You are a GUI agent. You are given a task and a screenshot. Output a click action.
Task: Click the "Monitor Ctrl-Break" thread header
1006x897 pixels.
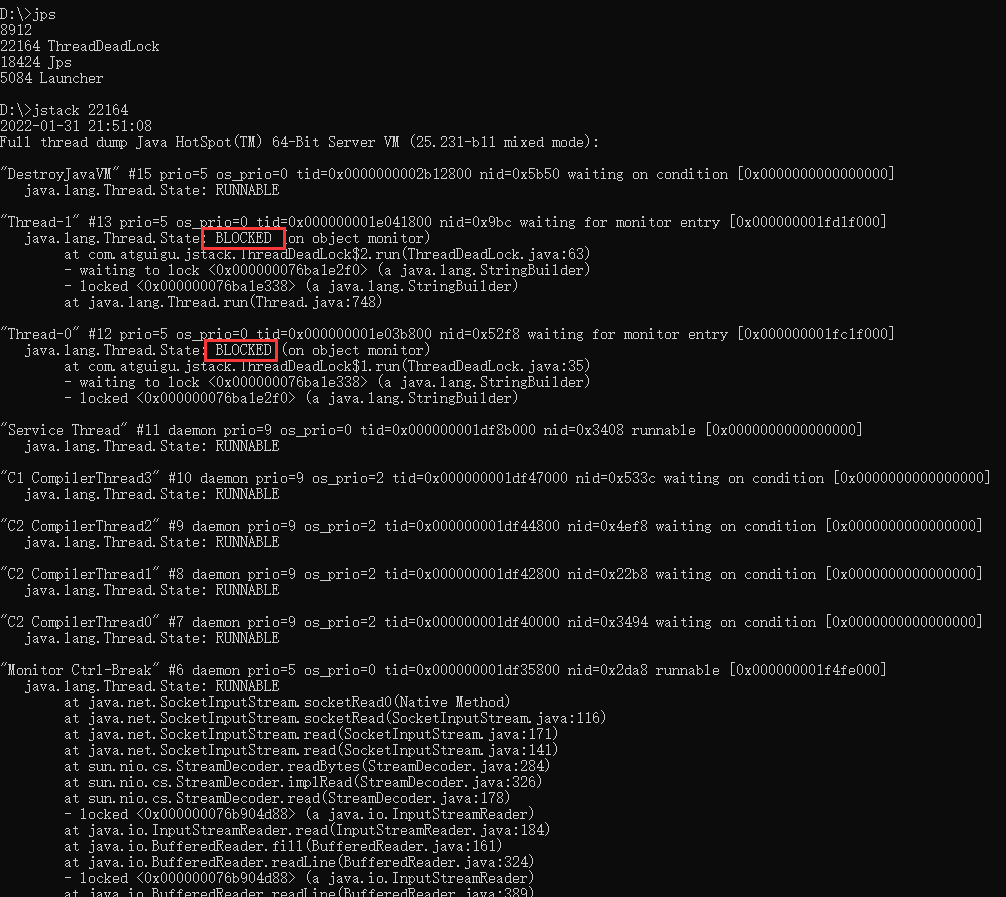tap(443, 671)
